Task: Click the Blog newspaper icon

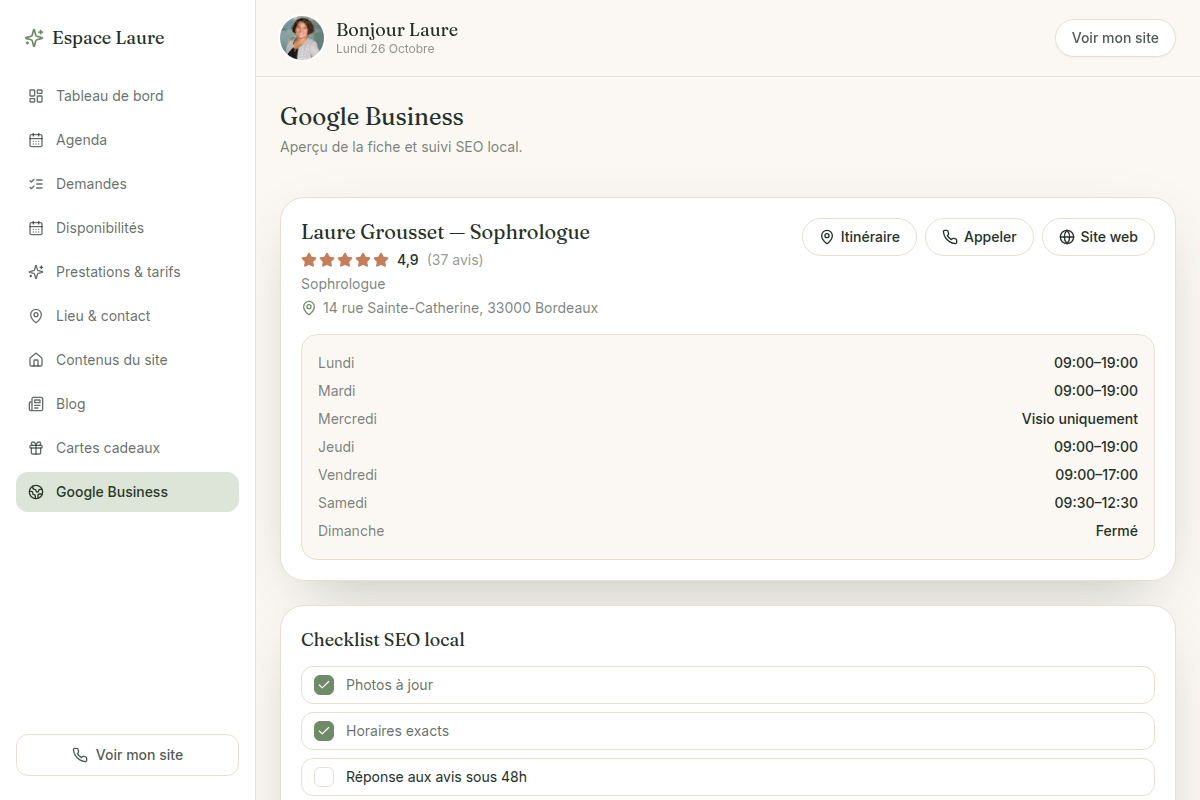Action: (x=36, y=404)
